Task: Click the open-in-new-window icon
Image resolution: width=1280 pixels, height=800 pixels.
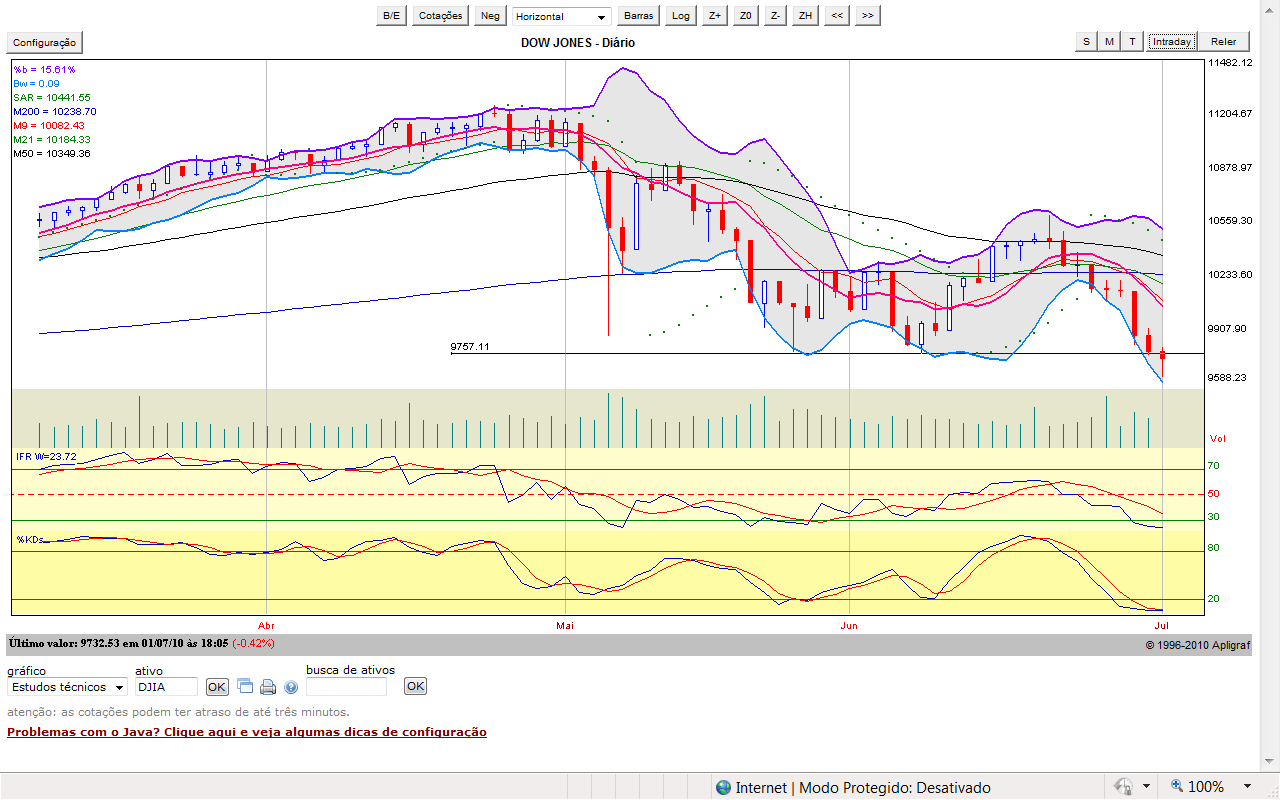Action: click(x=245, y=686)
